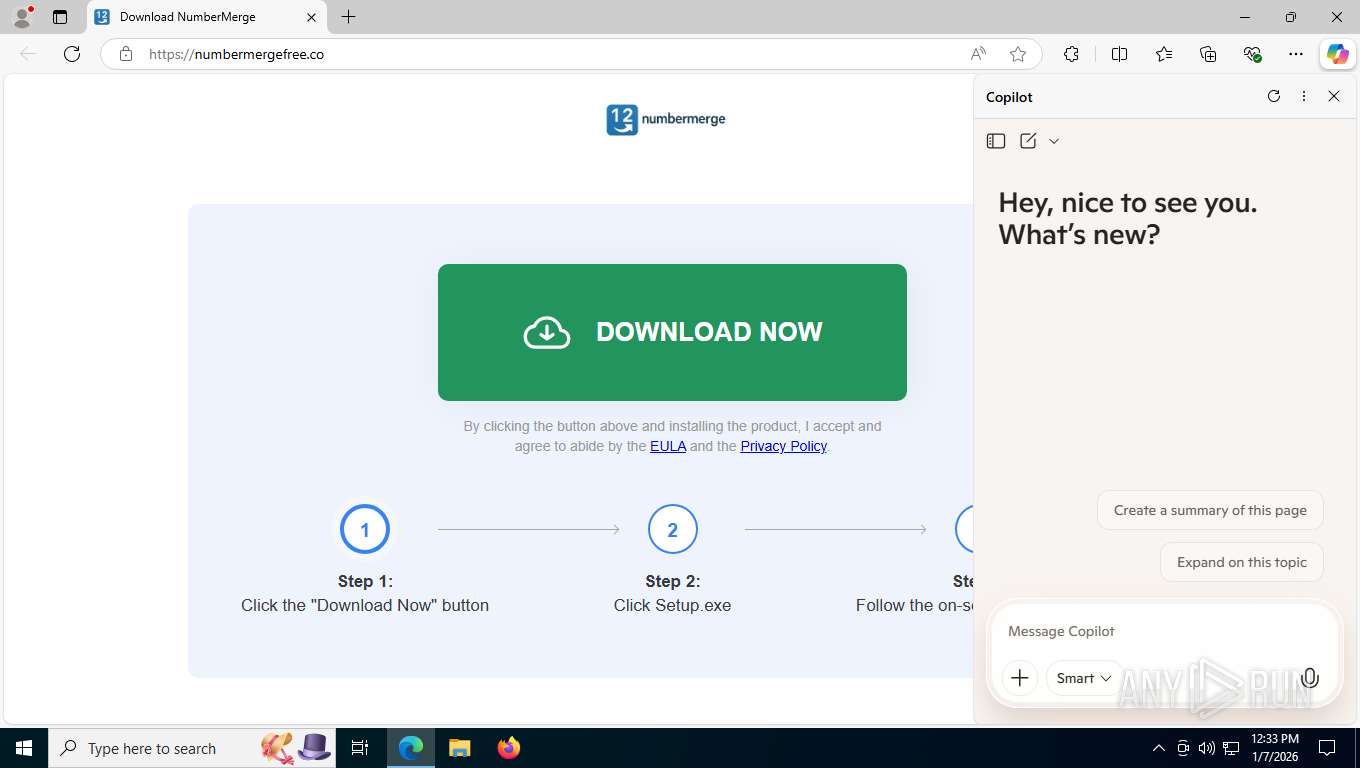Click Expand on this topic suggestion

click(x=1241, y=562)
